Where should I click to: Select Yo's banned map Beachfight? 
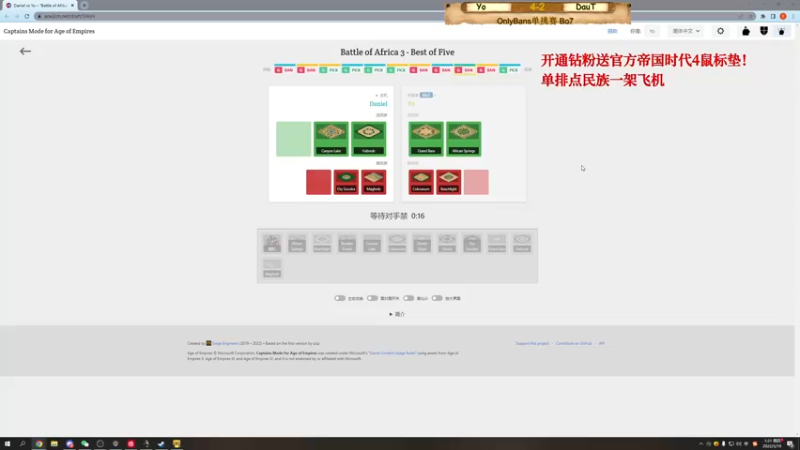[448, 182]
